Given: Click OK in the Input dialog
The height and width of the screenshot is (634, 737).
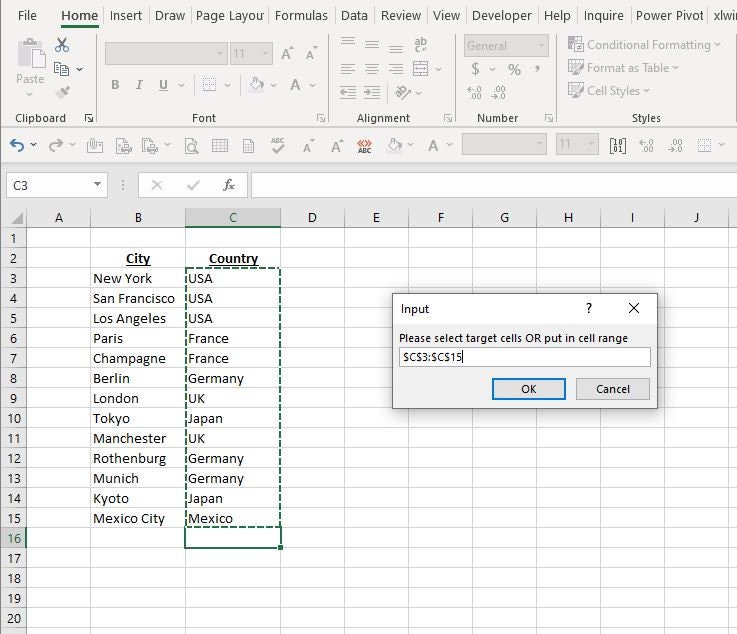Looking at the screenshot, I should click(529, 389).
